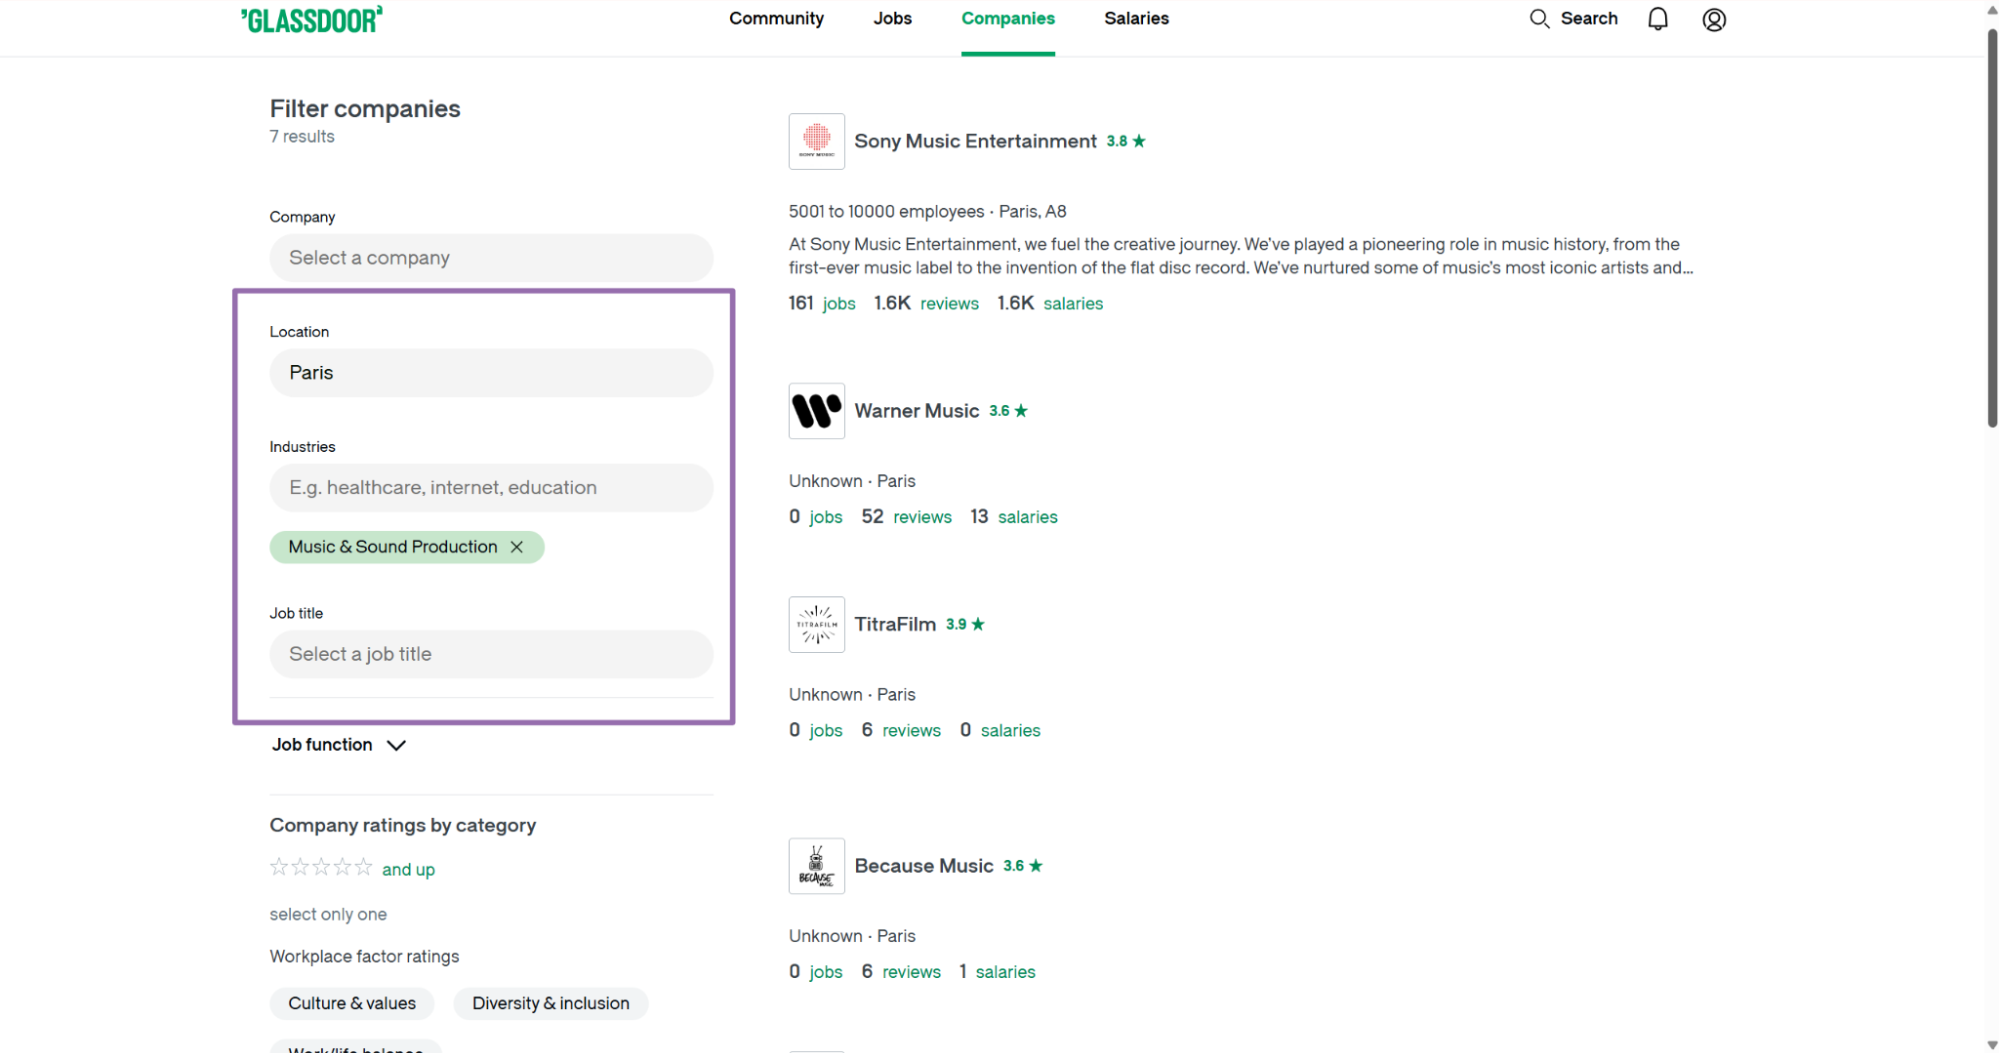Viewport: 1999px width, 1054px height.
Task: Click Warner Music's 3.6 star rating
Action: click(x=1008, y=411)
